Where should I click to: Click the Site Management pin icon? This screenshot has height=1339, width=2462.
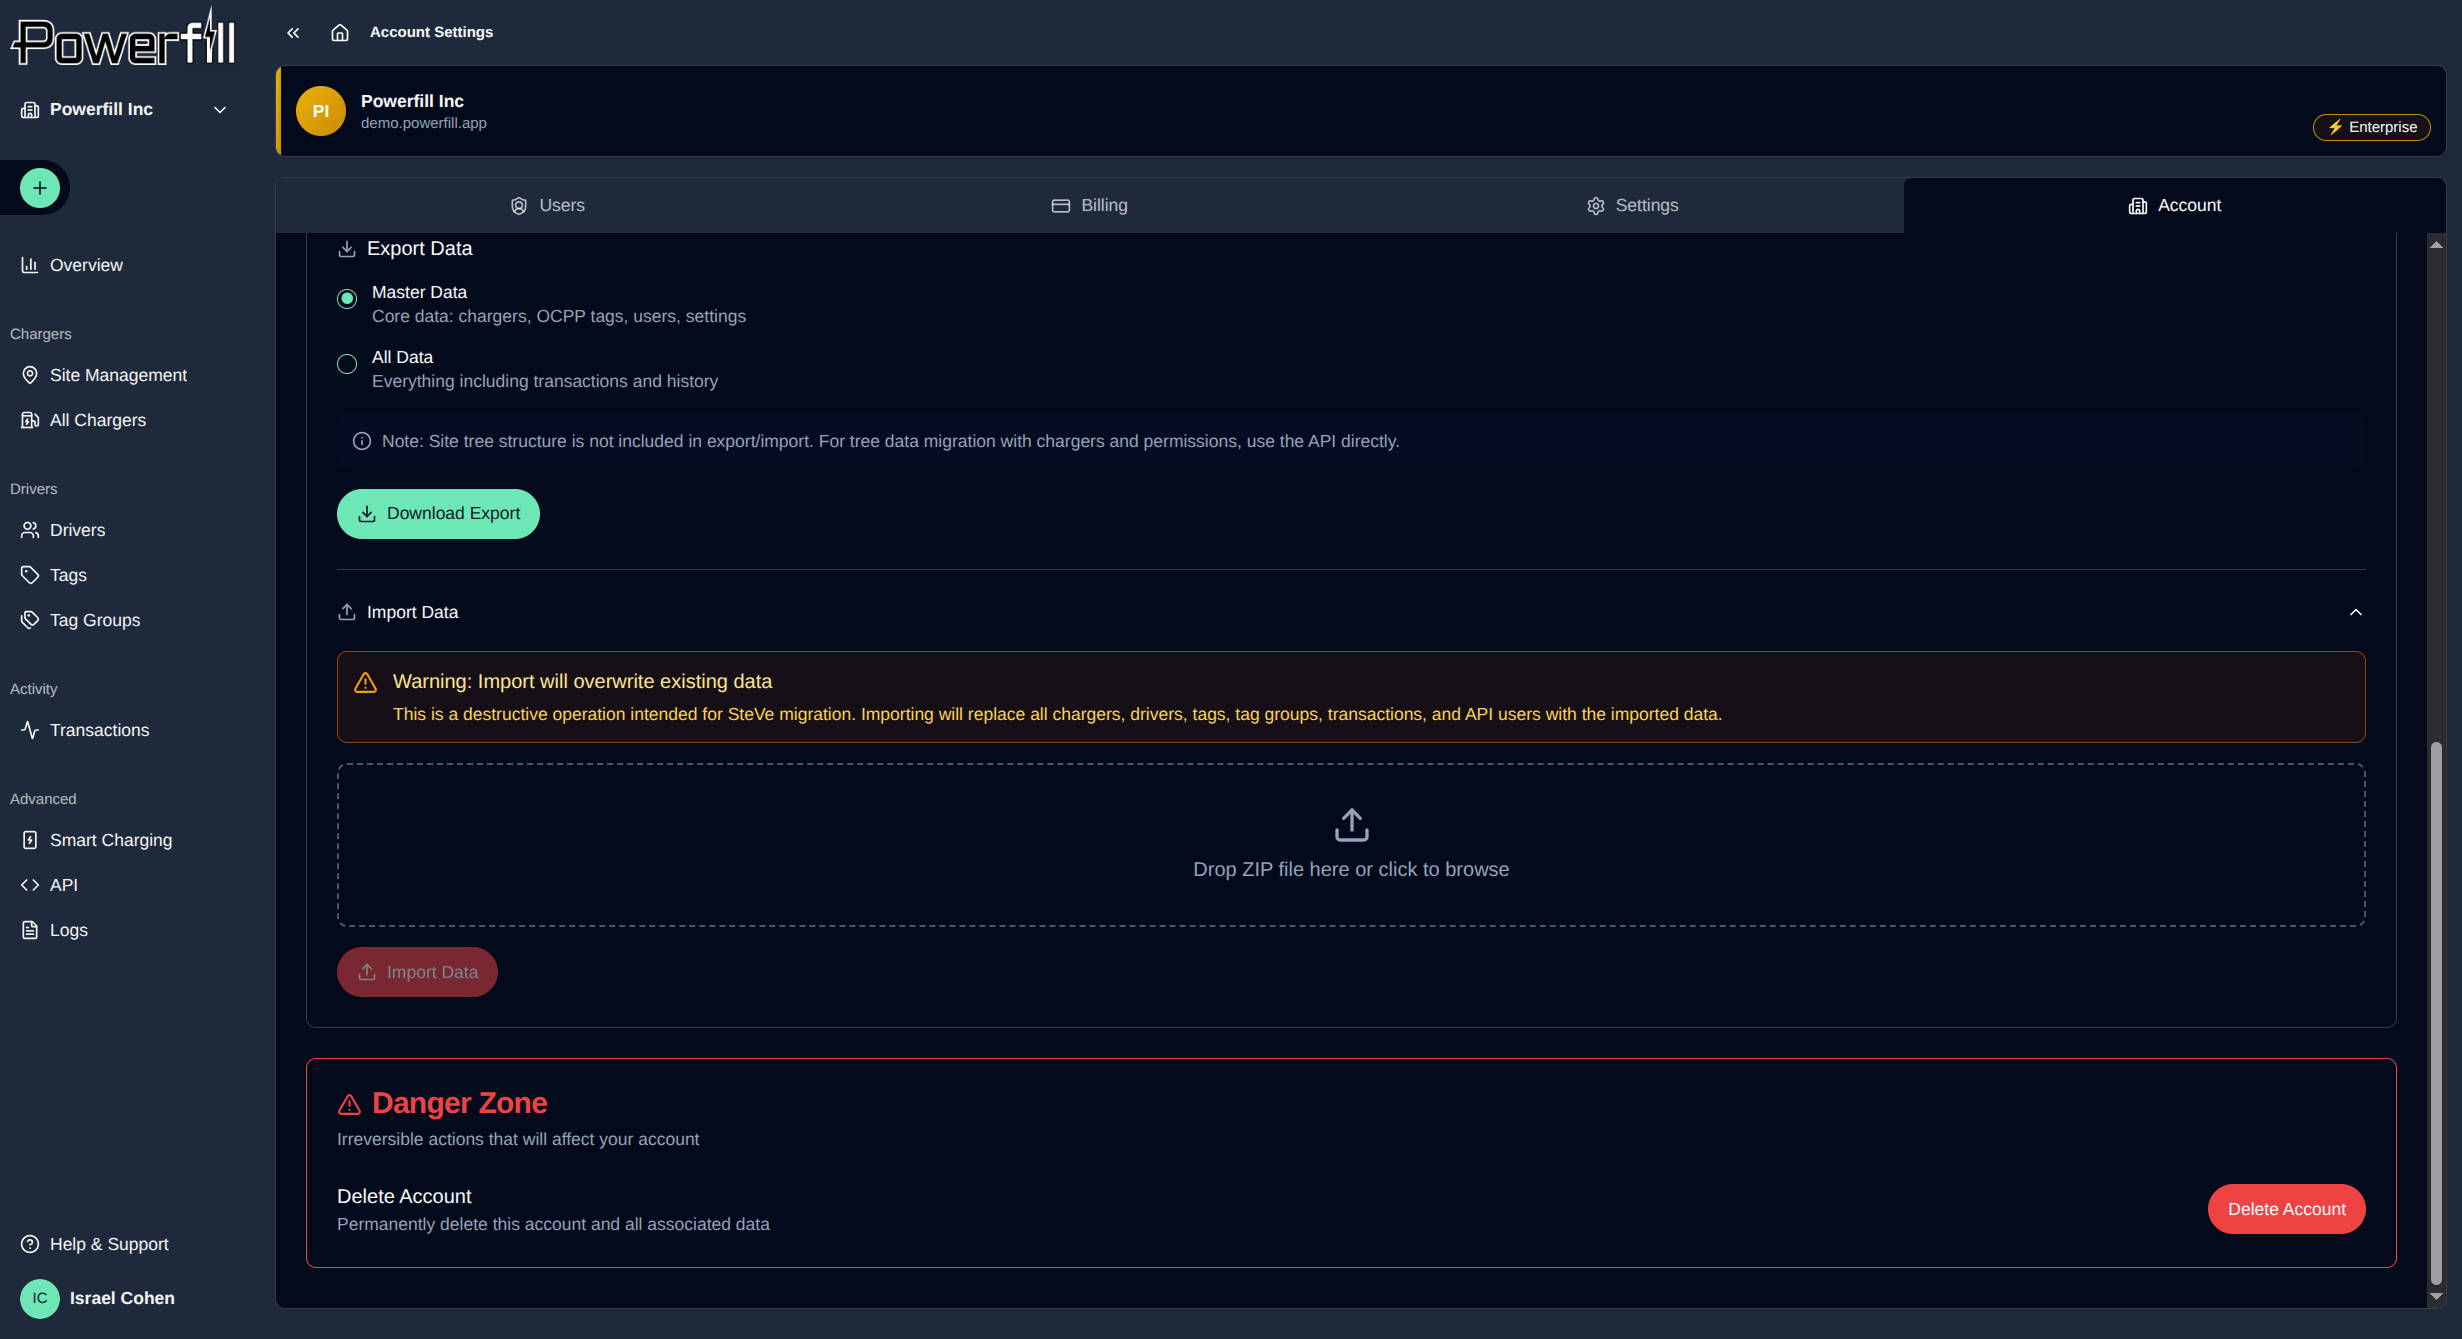point(30,375)
